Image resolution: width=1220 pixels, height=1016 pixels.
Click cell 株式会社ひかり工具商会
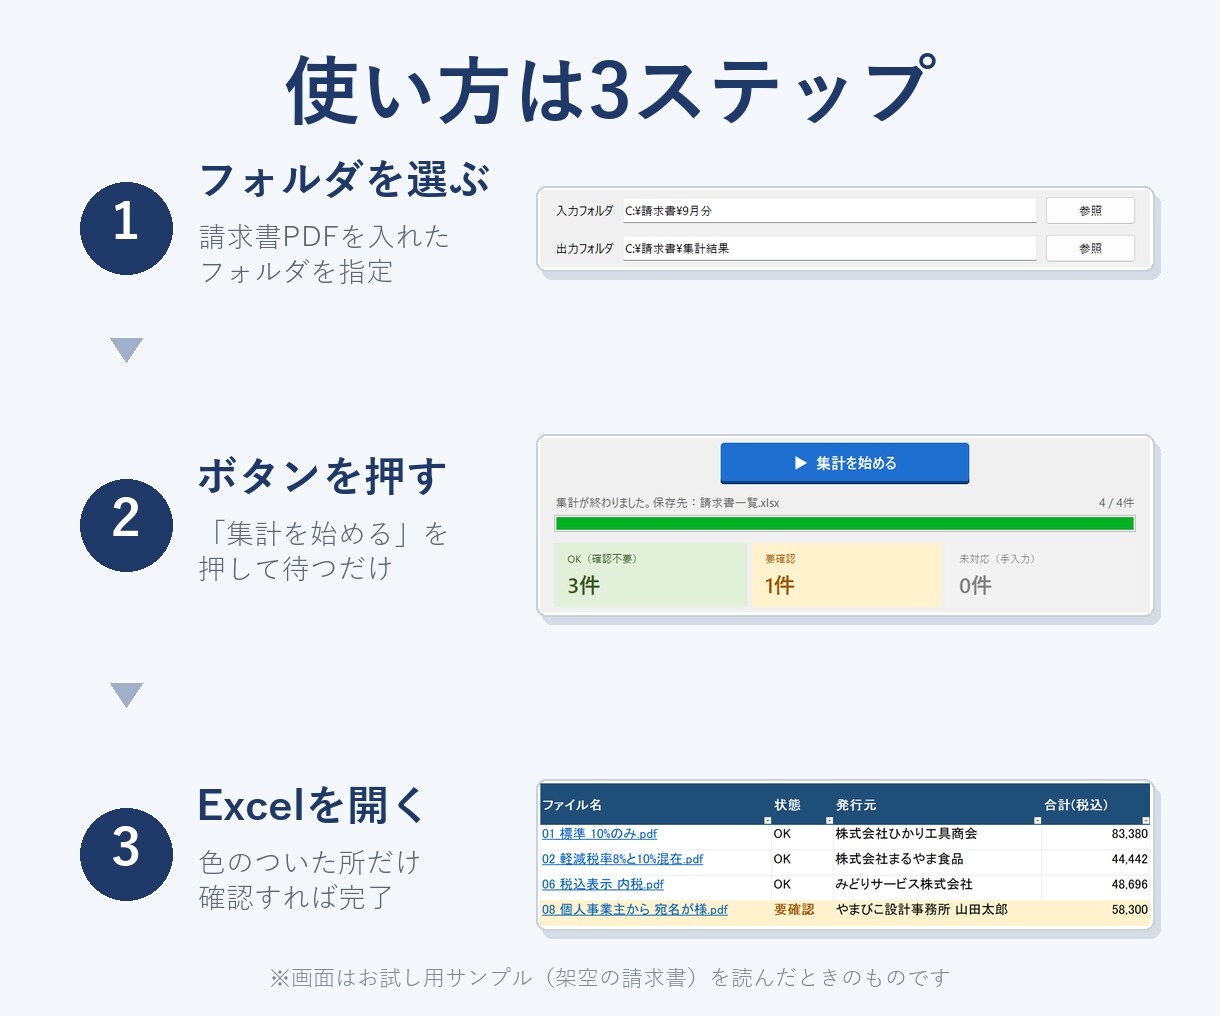[906, 834]
